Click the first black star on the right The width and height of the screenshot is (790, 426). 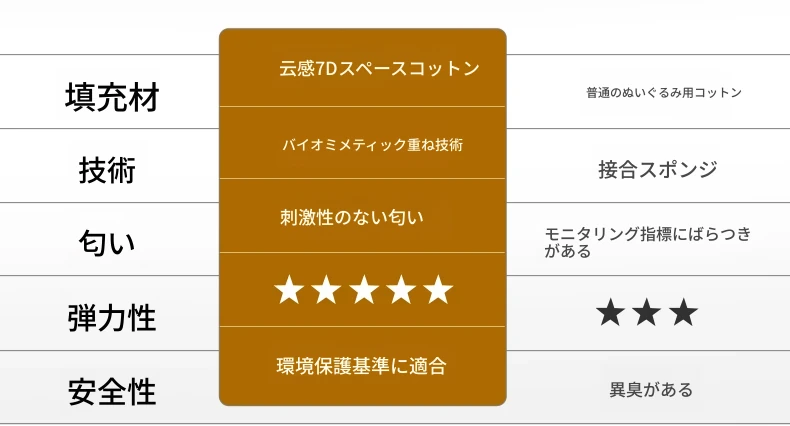pyautogui.click(x=611, y=312)
